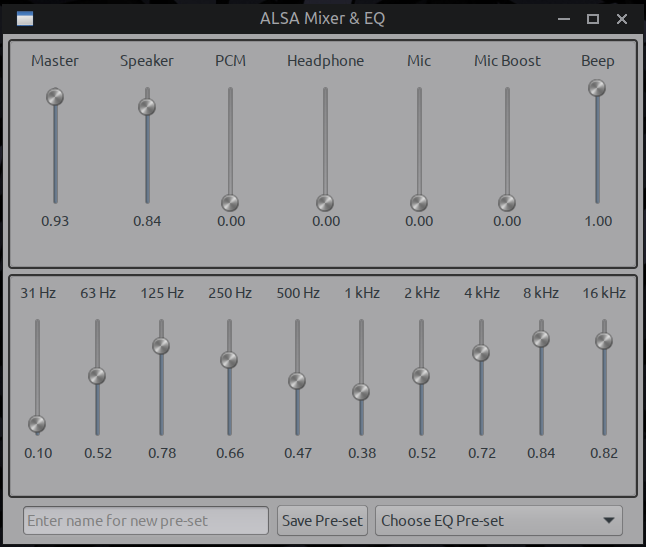The image size is (646, 547).
Task: Click the Headphone label
Action: pyautogui.click(x=325, y=61)
